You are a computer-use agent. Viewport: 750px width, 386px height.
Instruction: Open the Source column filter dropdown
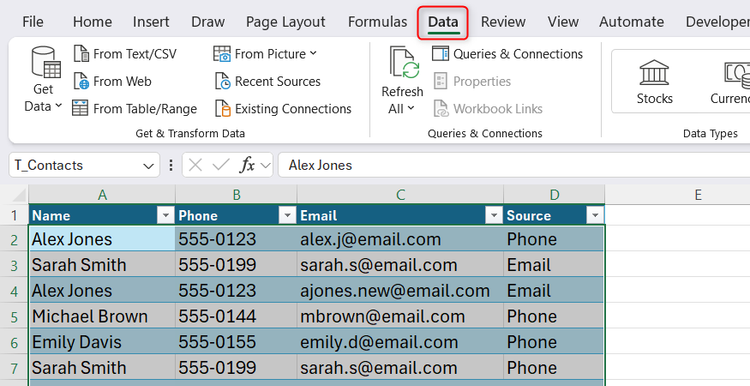595,216
